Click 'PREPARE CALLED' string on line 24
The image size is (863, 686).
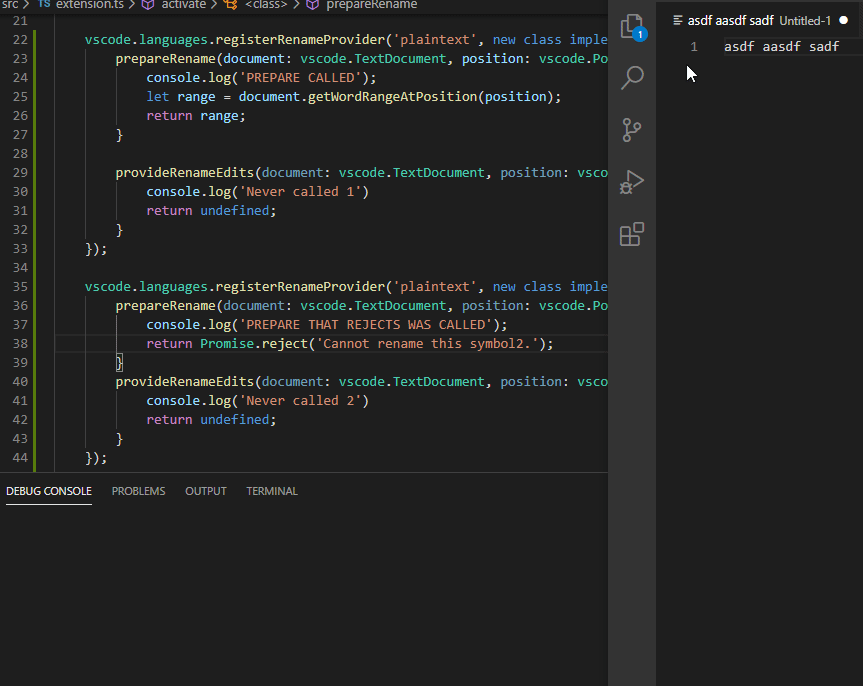[300, 78]
